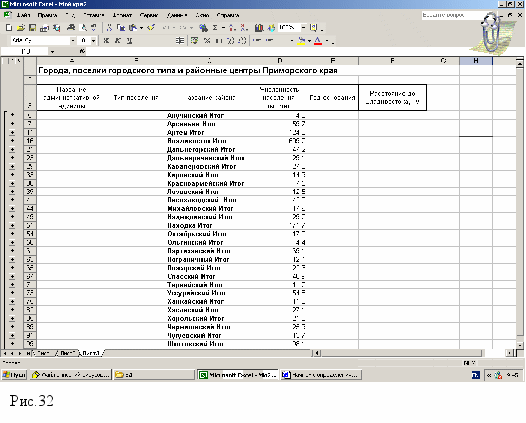Click language indicator in system tray
Viewport: 526px width, 423px height.
(x=476, y=375)
